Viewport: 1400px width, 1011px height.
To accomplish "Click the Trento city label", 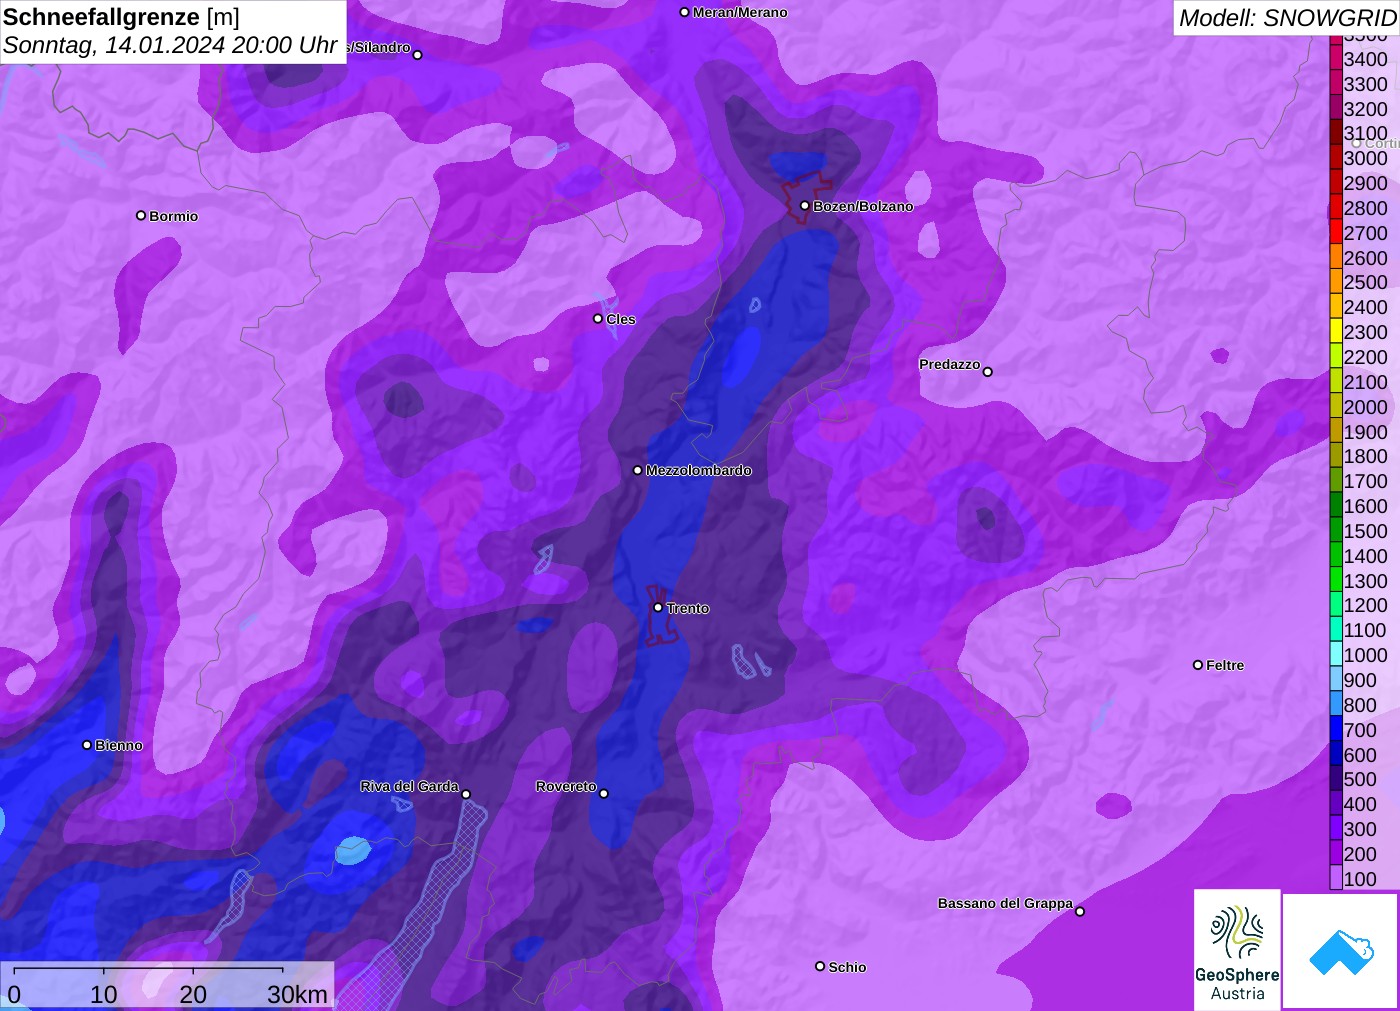I will point(688,608).
